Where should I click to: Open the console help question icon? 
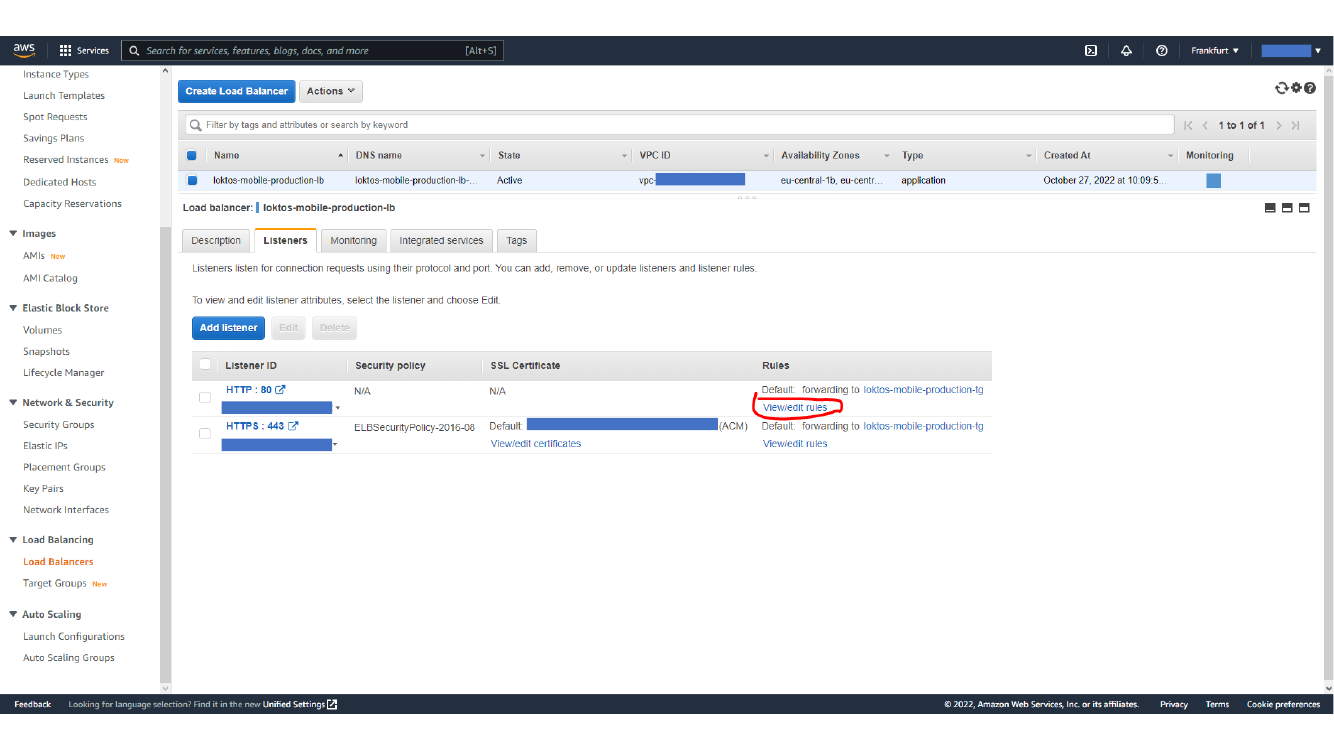1309,88
